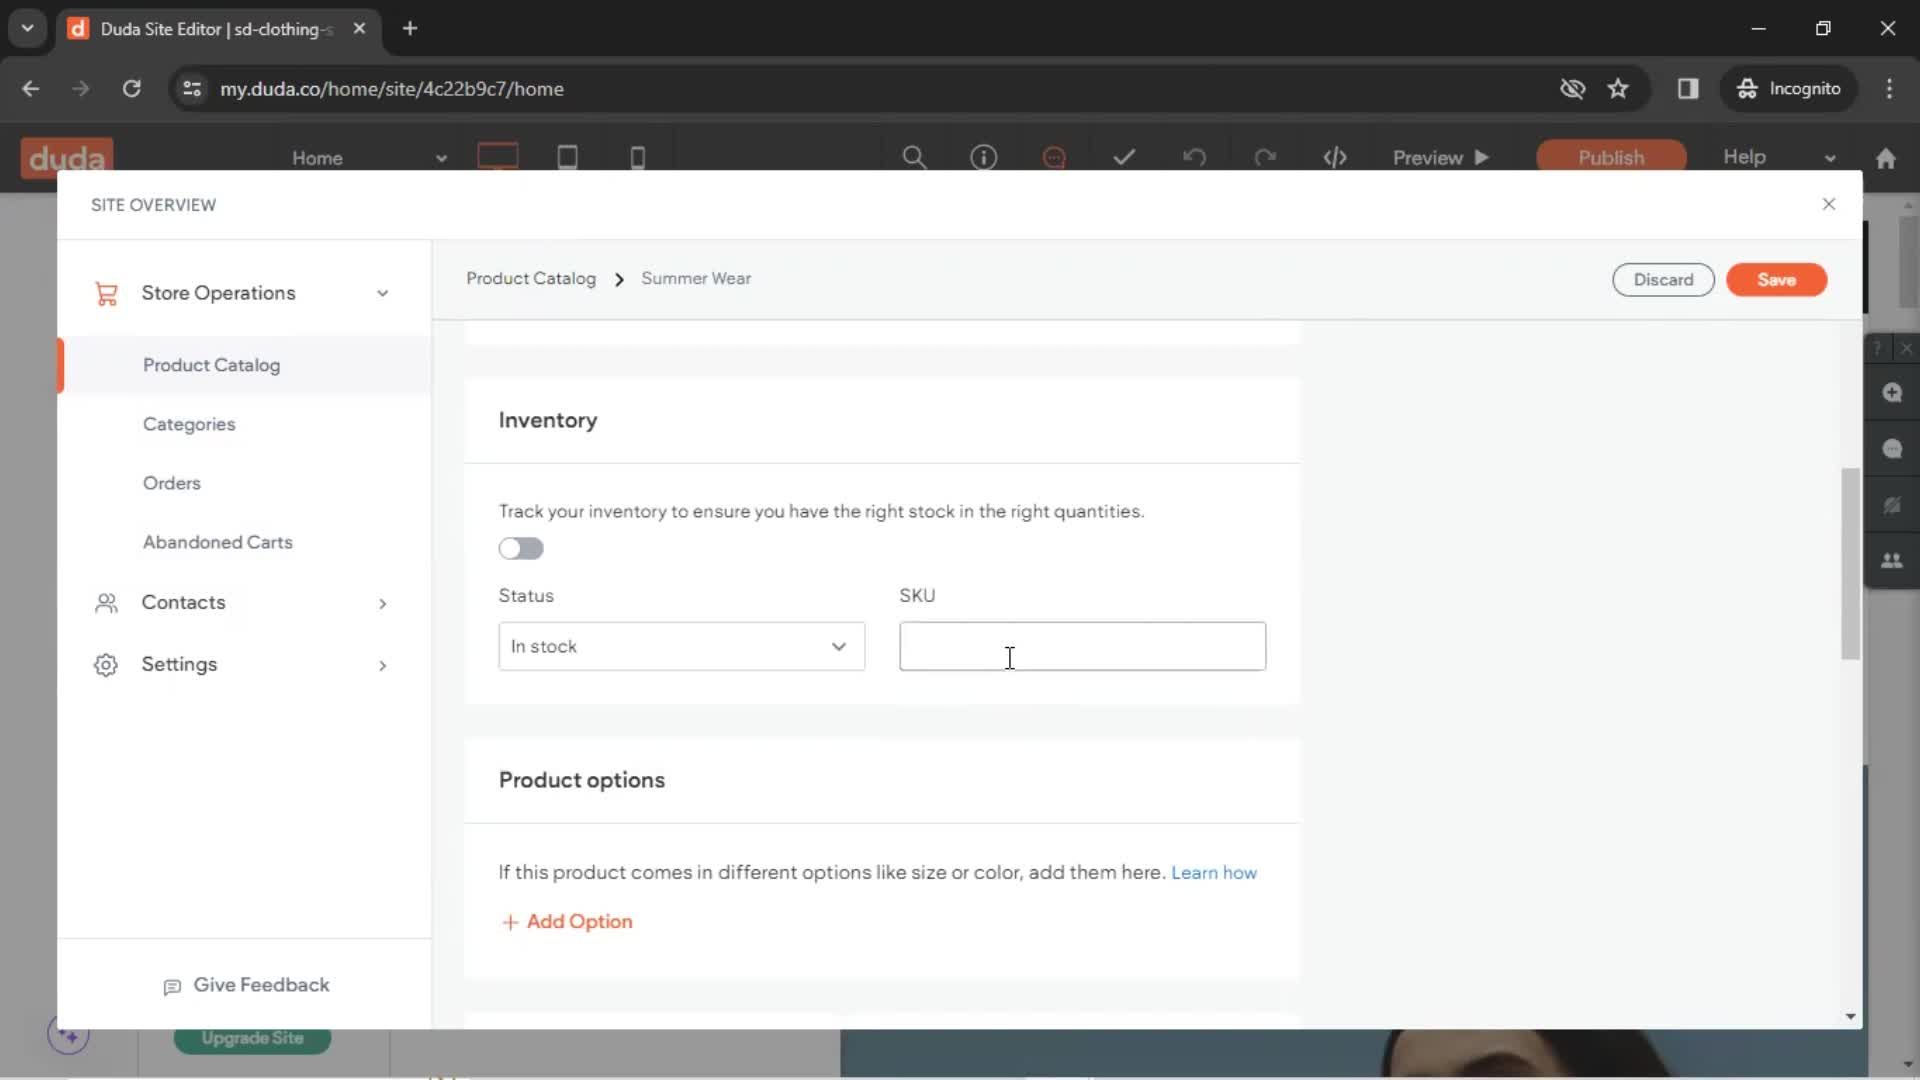Open Orders in sidebar
The width and height of the screenshot is (1920, 1080).
(x=172, y=483)
